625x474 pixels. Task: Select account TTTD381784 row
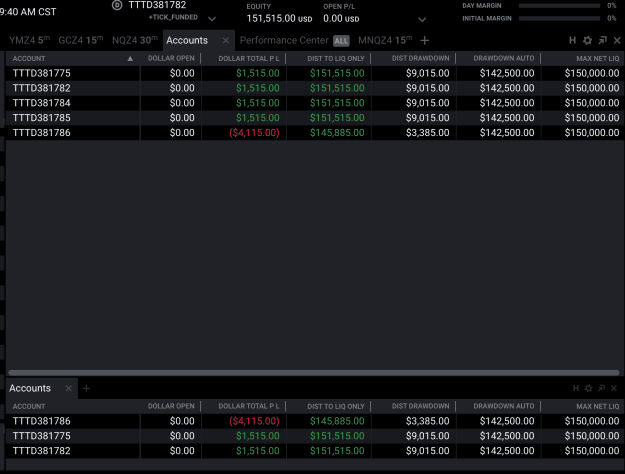point(315,103)
